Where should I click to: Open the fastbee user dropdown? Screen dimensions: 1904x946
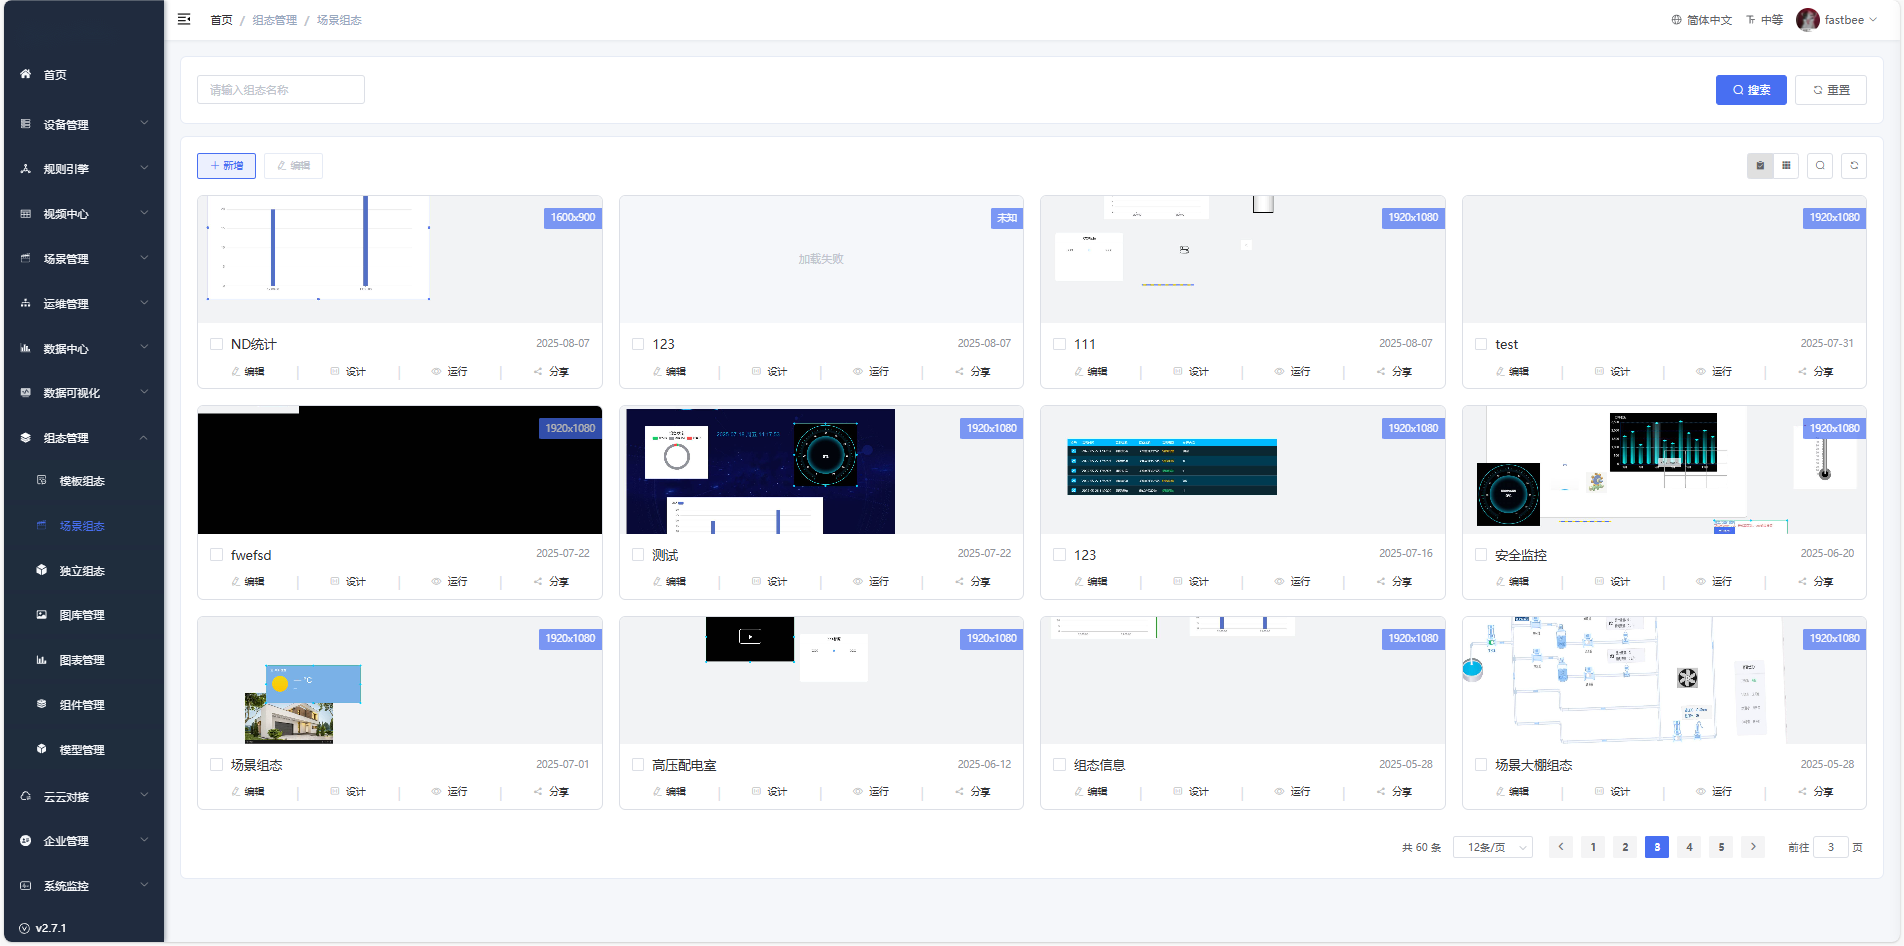click(x=1837, y=20)
